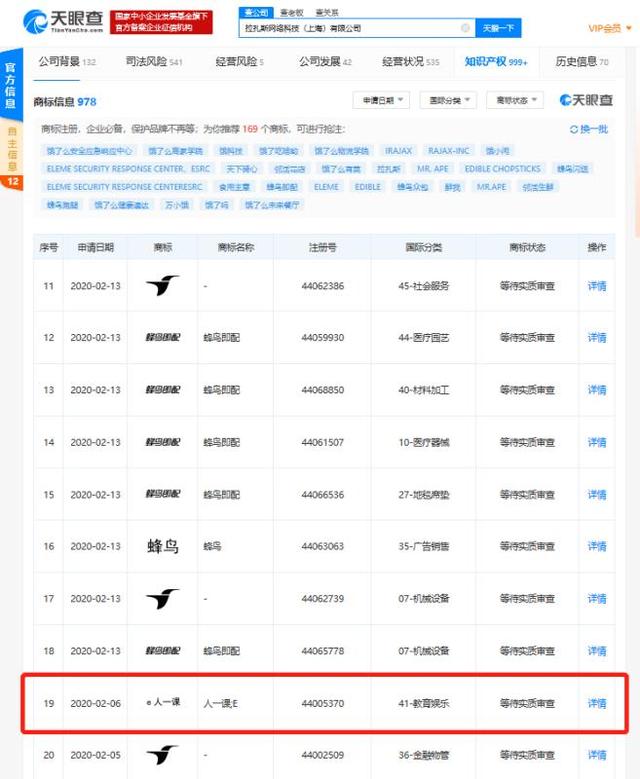Screen dimensions: 640x779
Task: Click the 天下暖心 suggested tag
Action: click(x=242, y=169)
